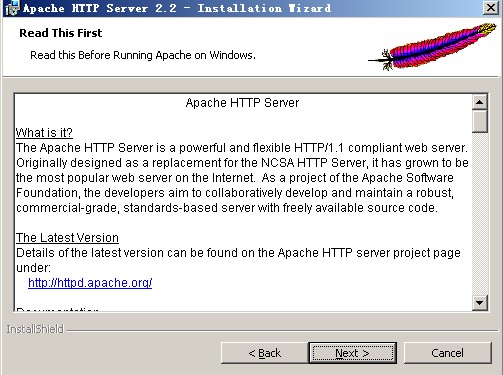
Task: Click the installer icon in the title bar
Action: (12, 8)
